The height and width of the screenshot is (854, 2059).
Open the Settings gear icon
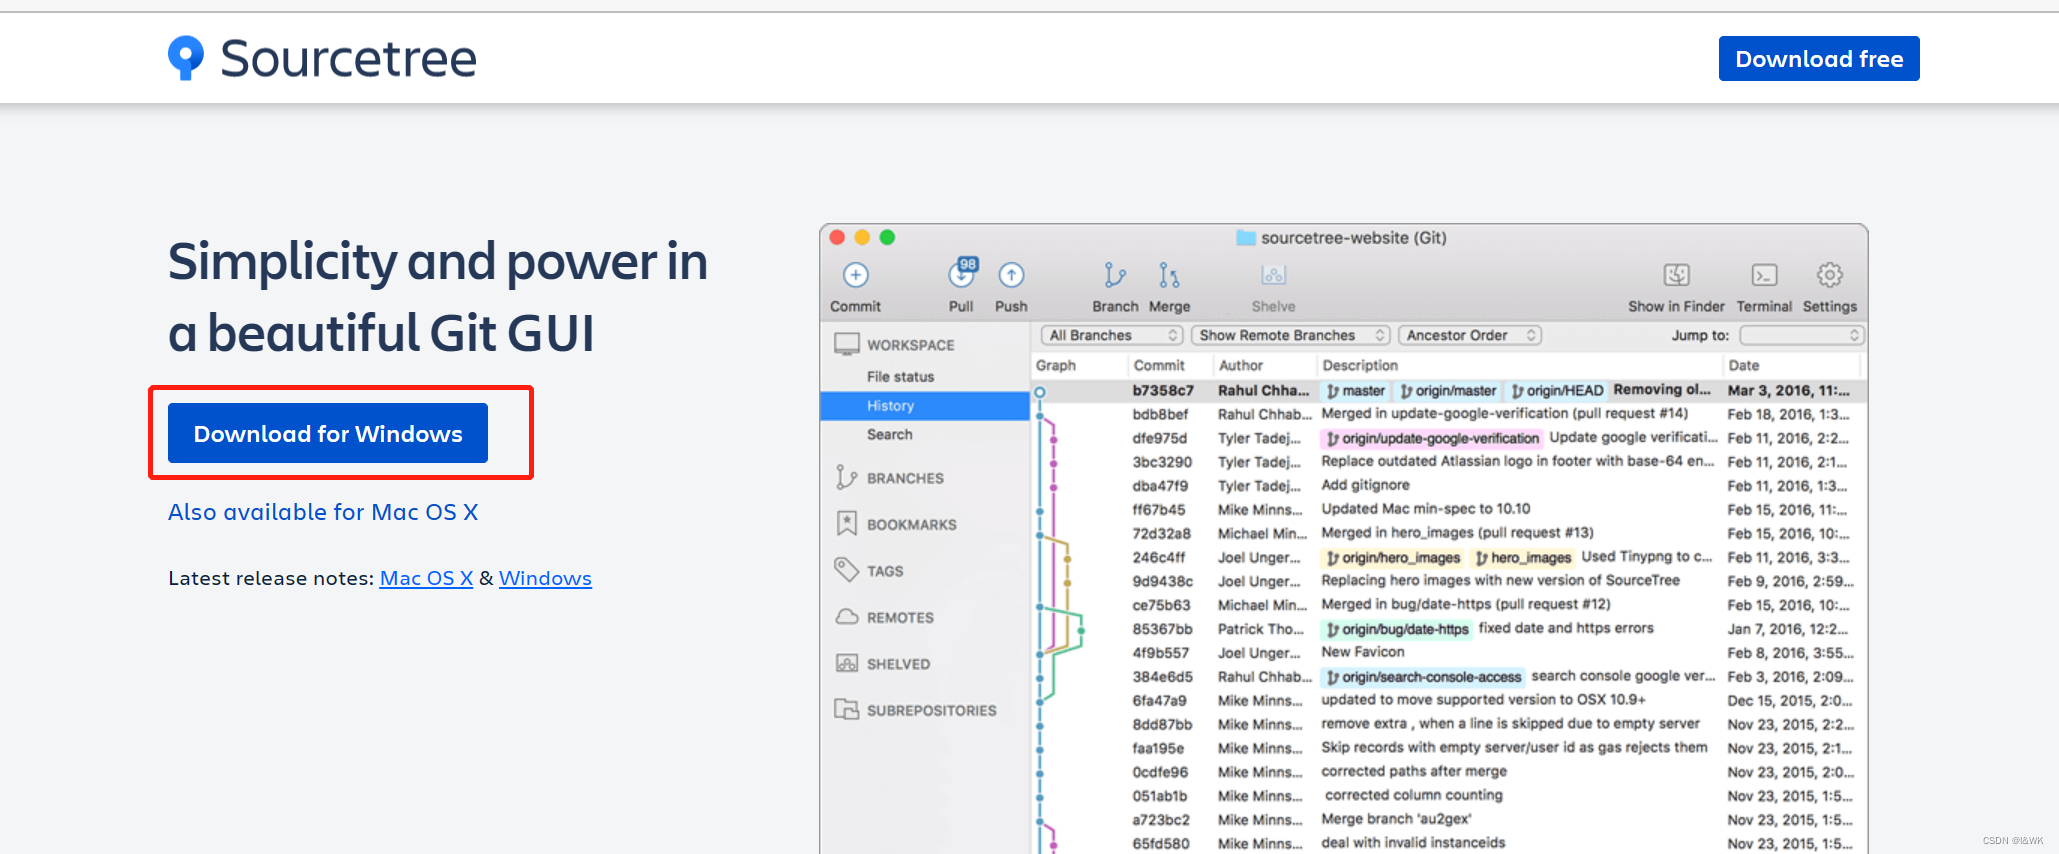(x=1830, y=275)
